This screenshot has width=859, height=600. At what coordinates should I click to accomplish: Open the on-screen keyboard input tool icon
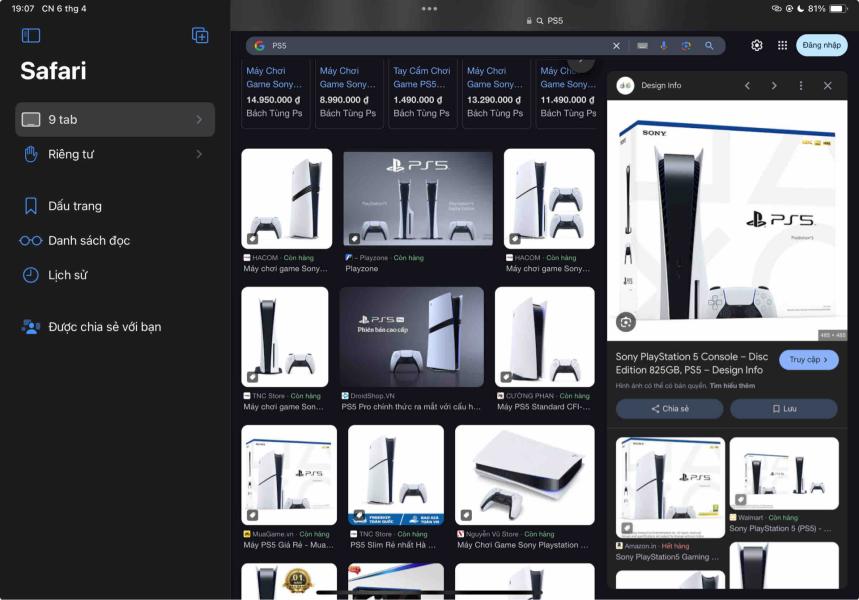(x=643, y=46)
